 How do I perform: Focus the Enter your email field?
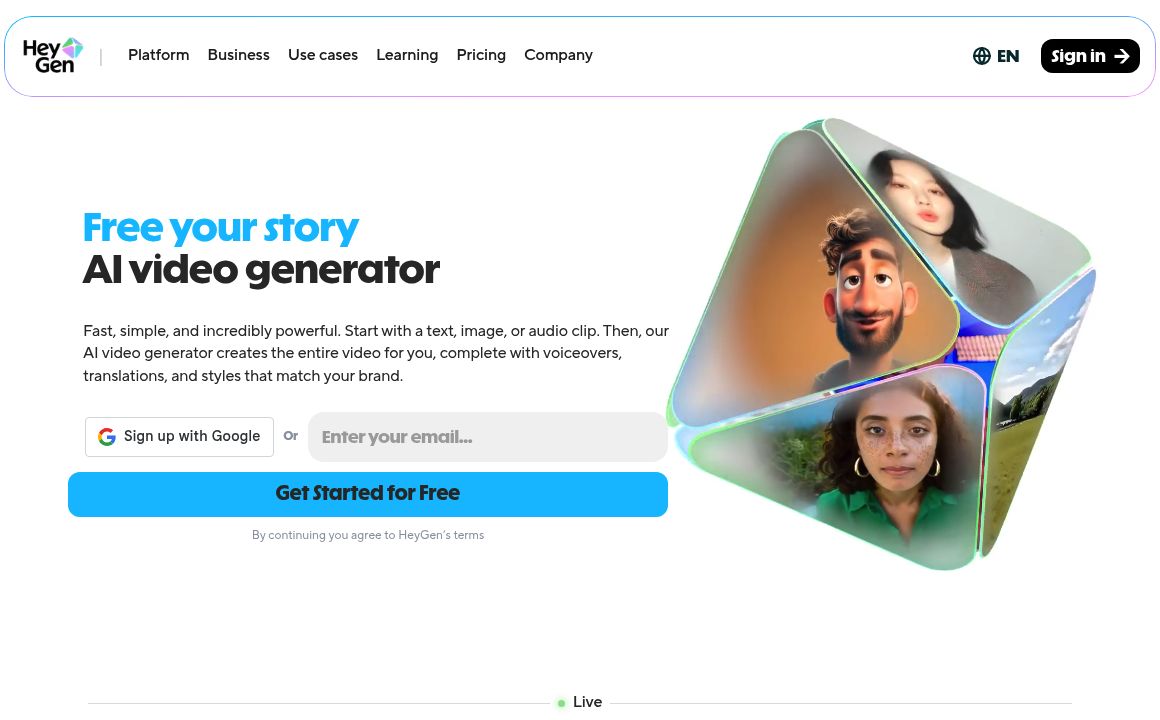(488, 437)
